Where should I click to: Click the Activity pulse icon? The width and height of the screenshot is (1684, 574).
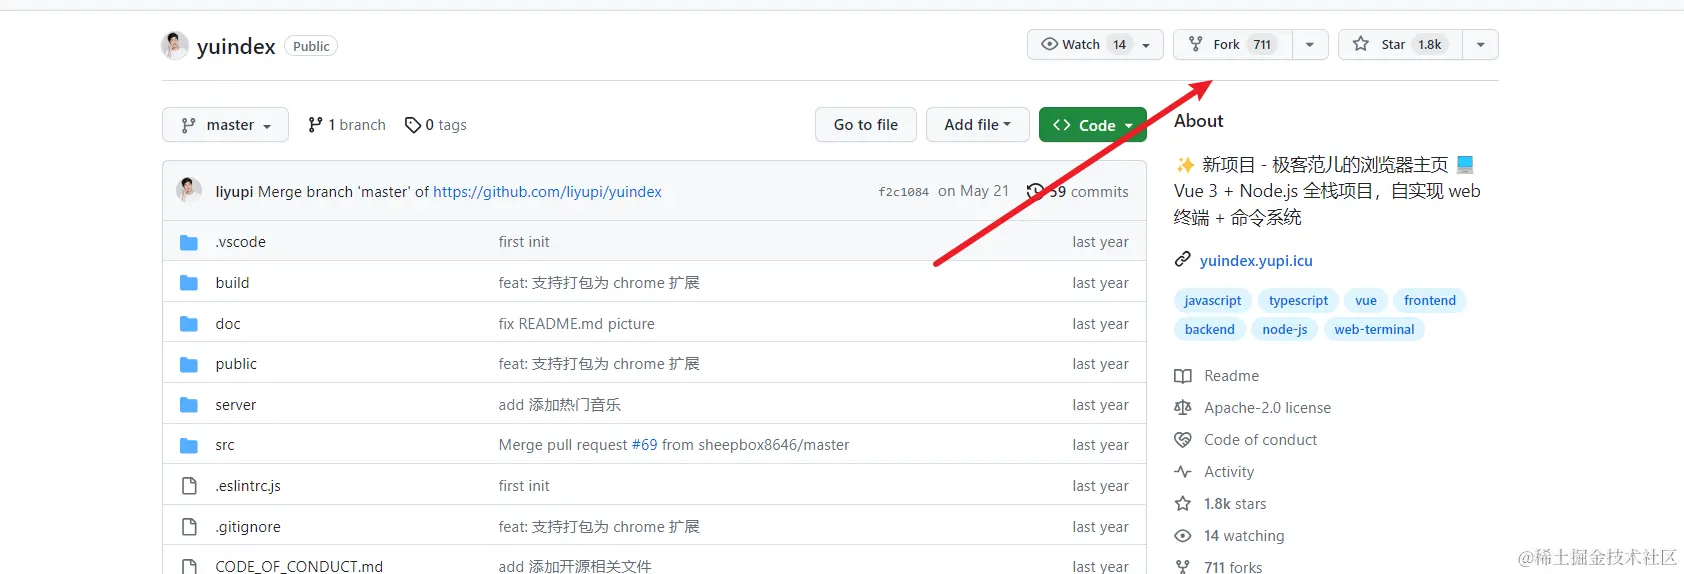pyautogui.click(x=1183, y=472)
